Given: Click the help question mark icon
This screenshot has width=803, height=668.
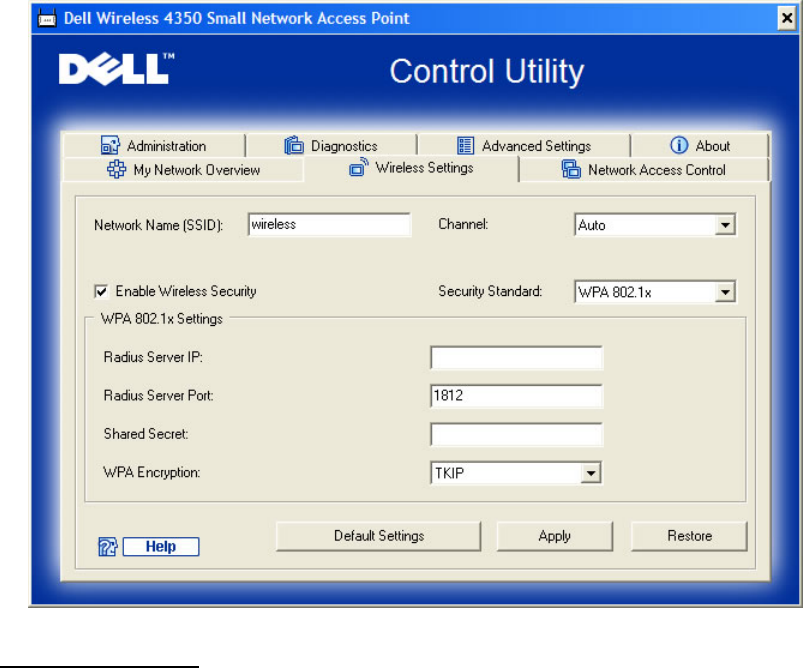Looking at the screenshot, I should tap(108, 547).
